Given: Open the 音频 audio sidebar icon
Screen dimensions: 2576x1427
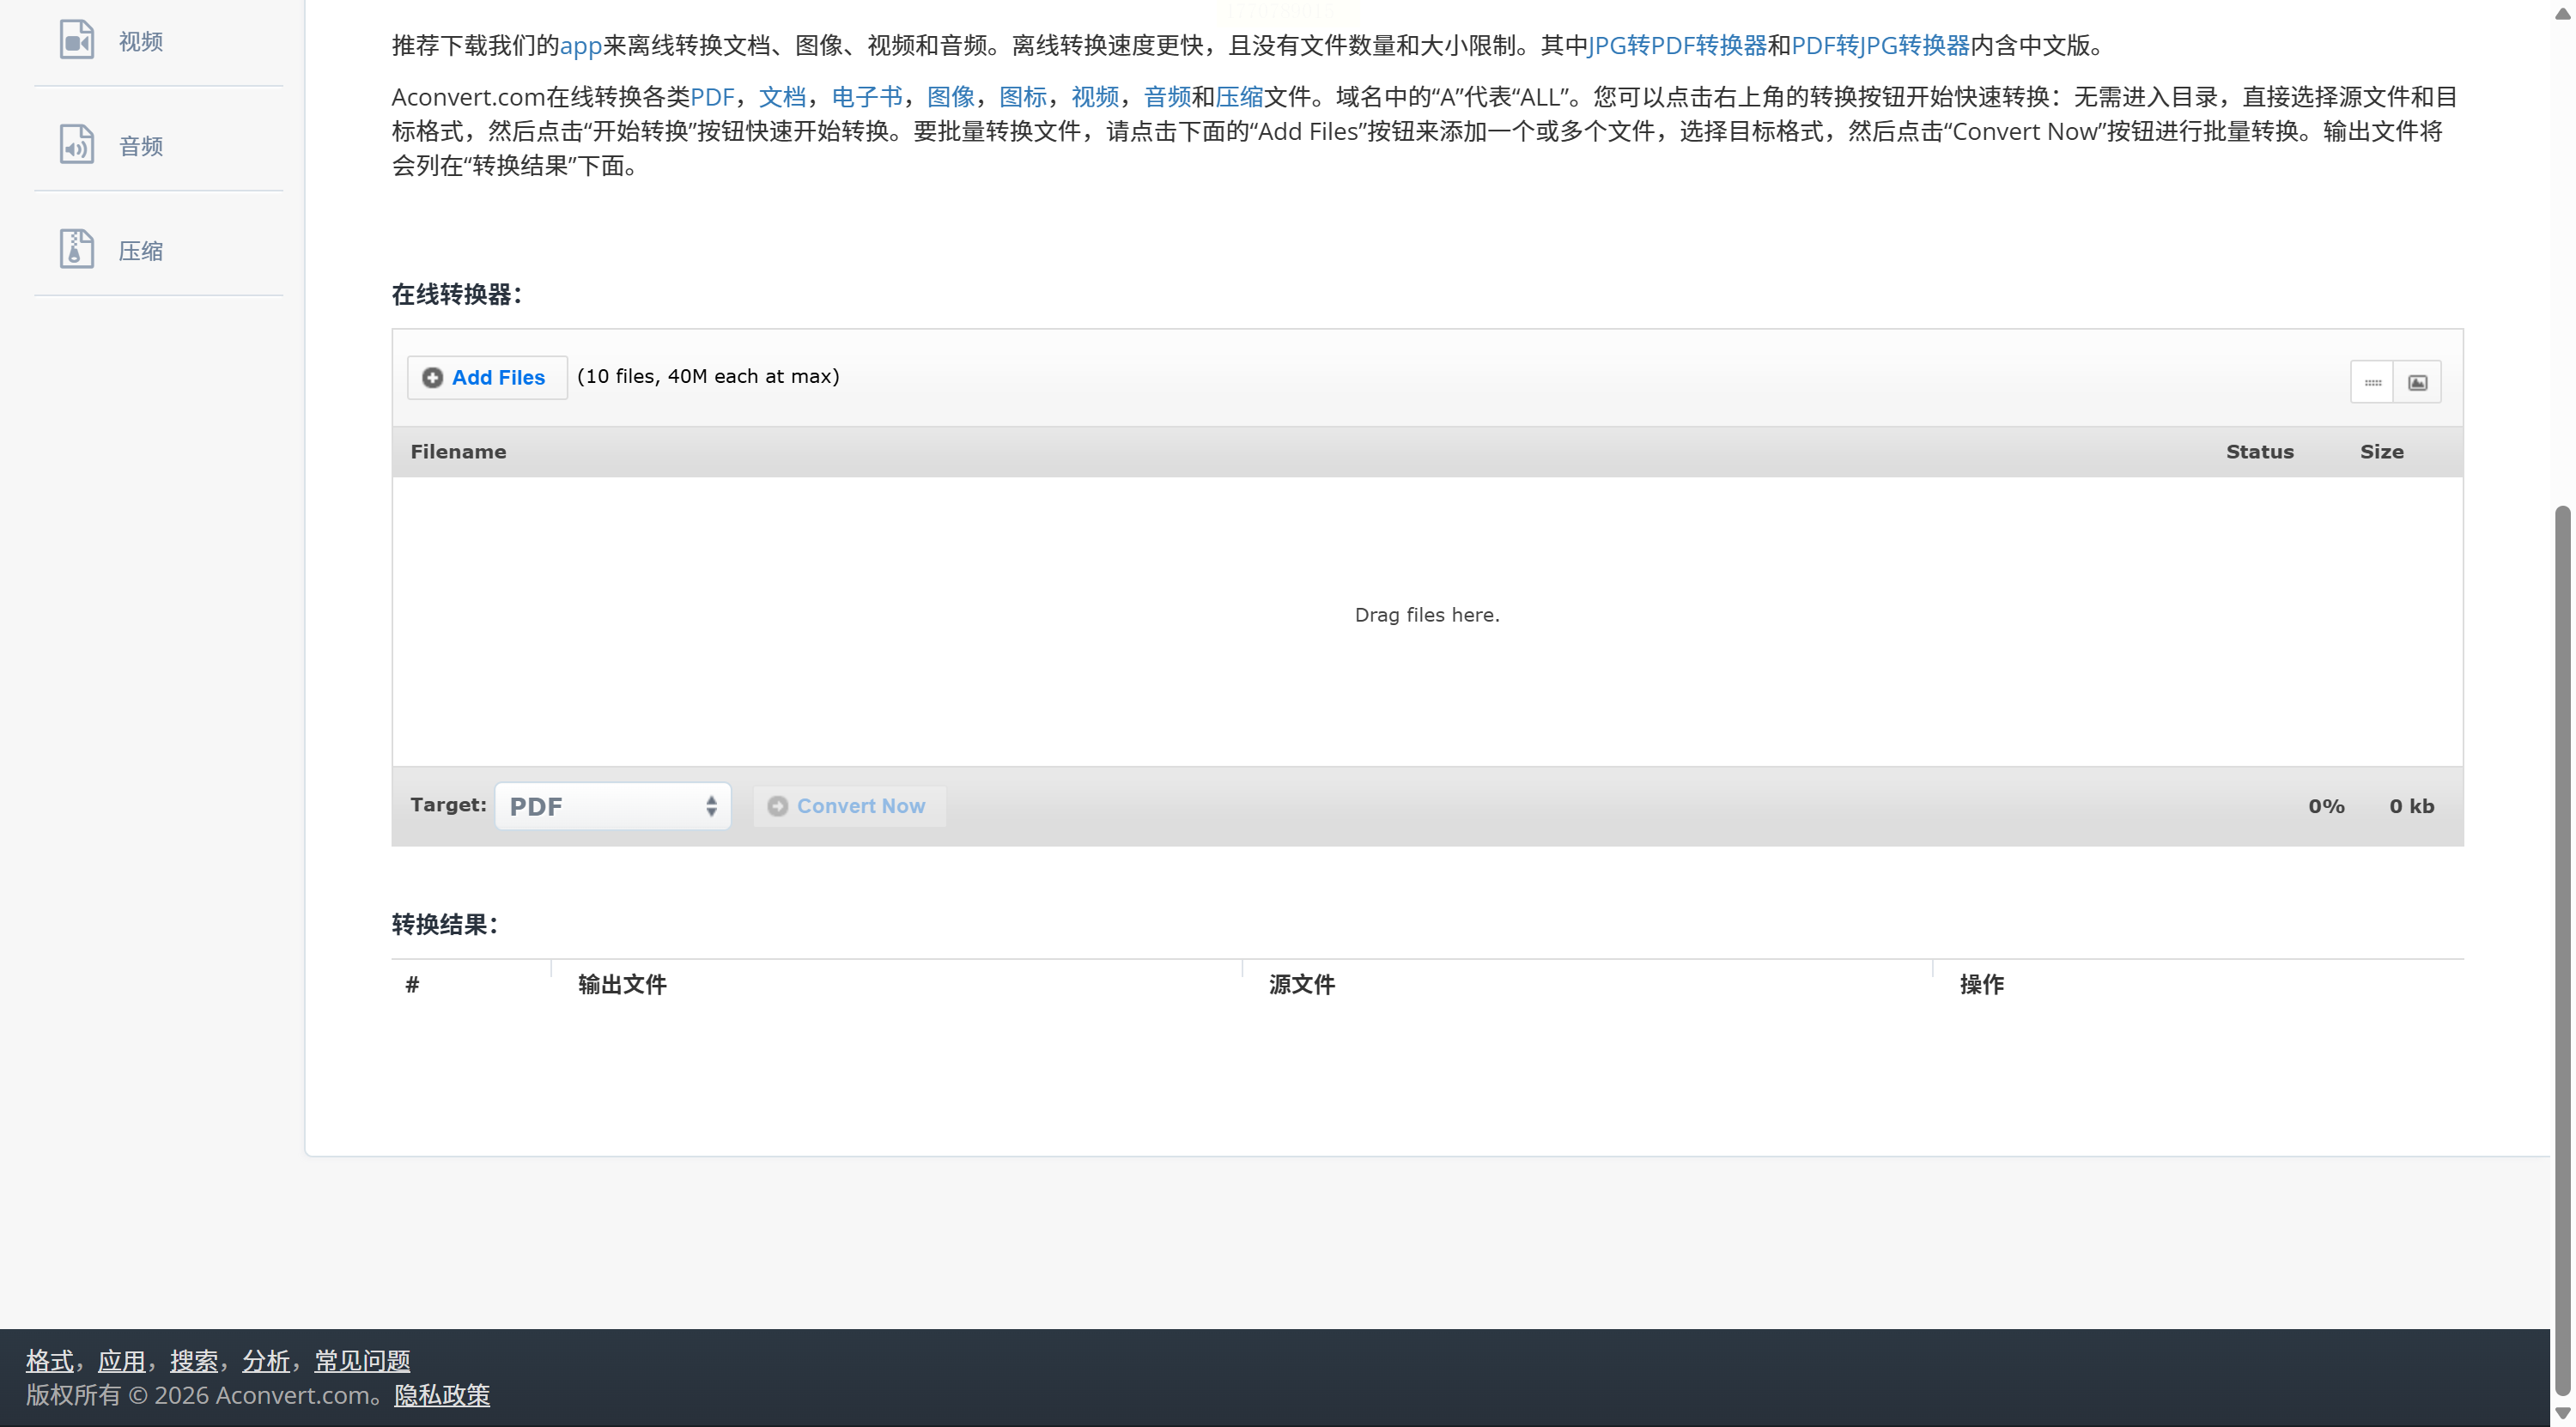Looking at the screenshot, I should [77, 145].
